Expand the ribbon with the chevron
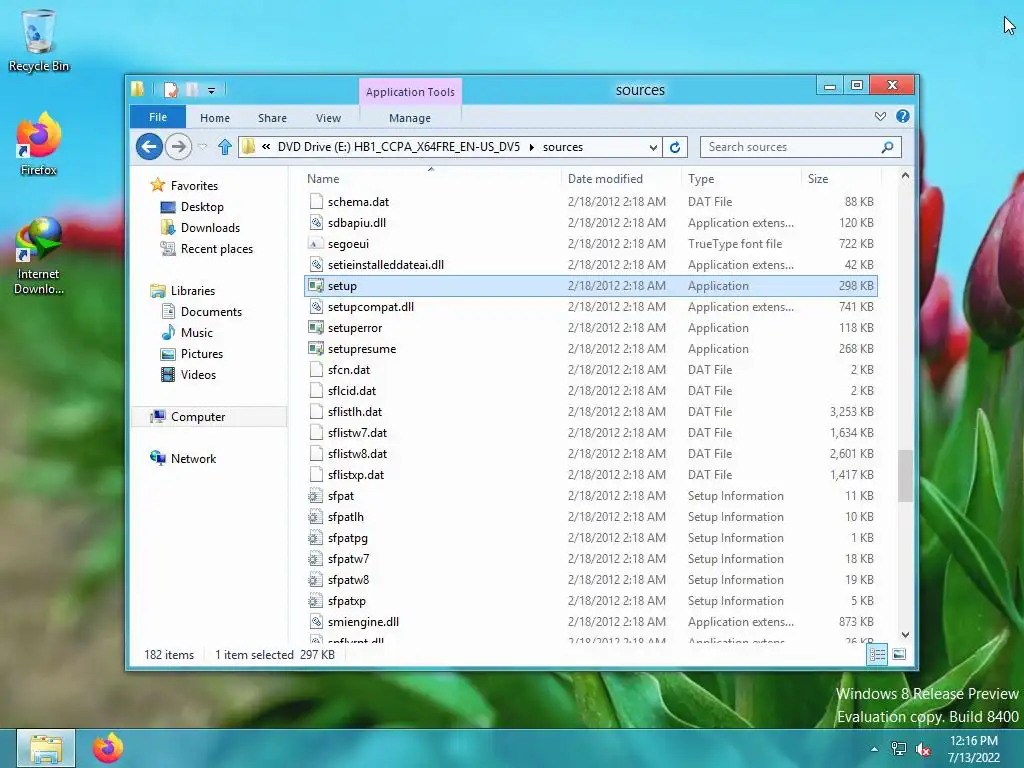Viewport: 1024px width, 768px height. 880,116
